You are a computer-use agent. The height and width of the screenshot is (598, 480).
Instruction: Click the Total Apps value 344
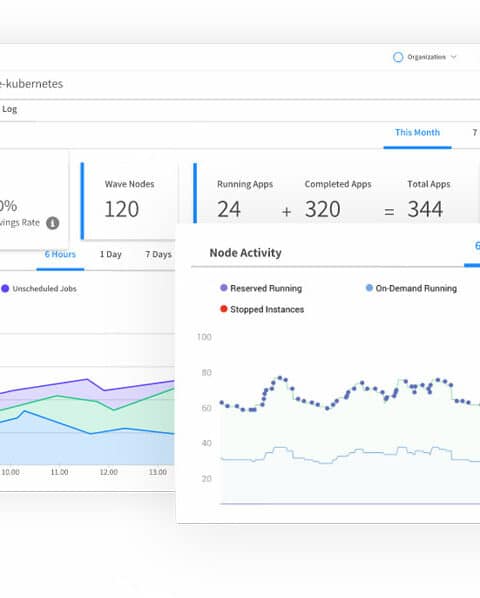425,209
